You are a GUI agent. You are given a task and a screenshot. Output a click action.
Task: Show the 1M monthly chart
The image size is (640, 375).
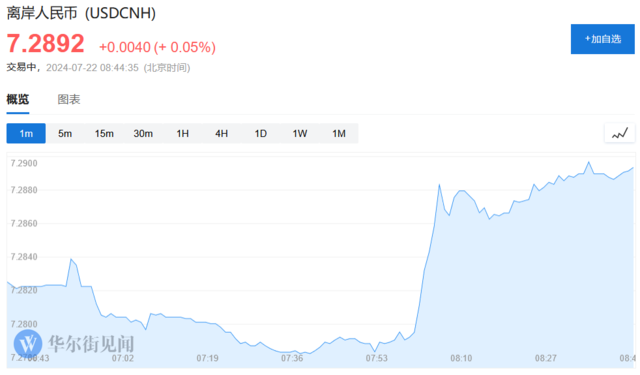(339, 133)
